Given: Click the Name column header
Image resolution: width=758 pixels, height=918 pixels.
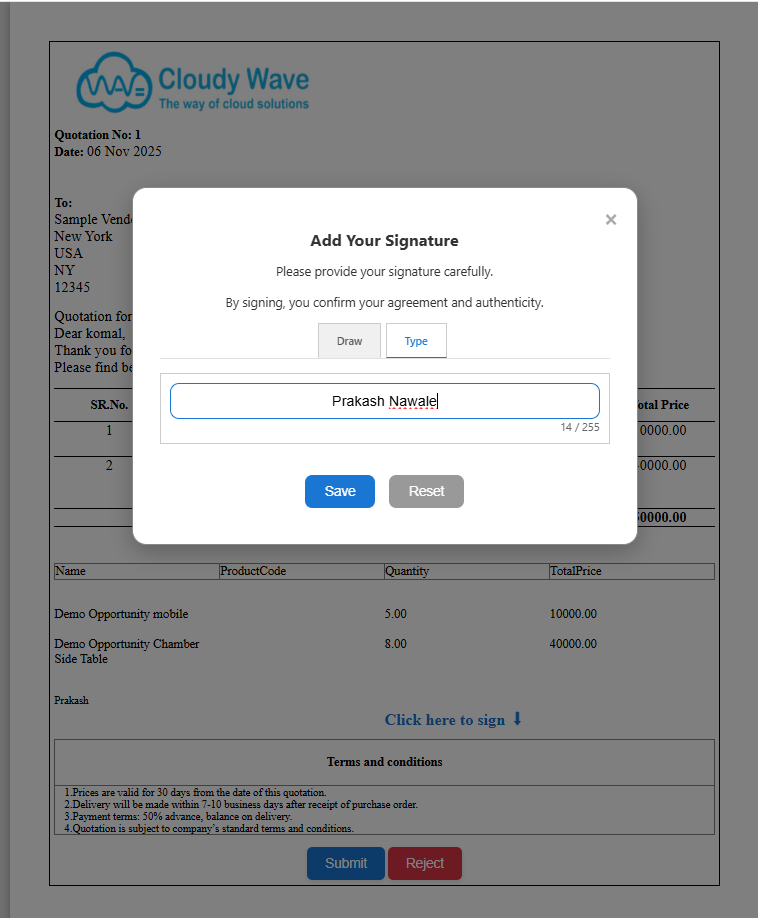Looking at the screenshot, I should [x=70, y=571].
